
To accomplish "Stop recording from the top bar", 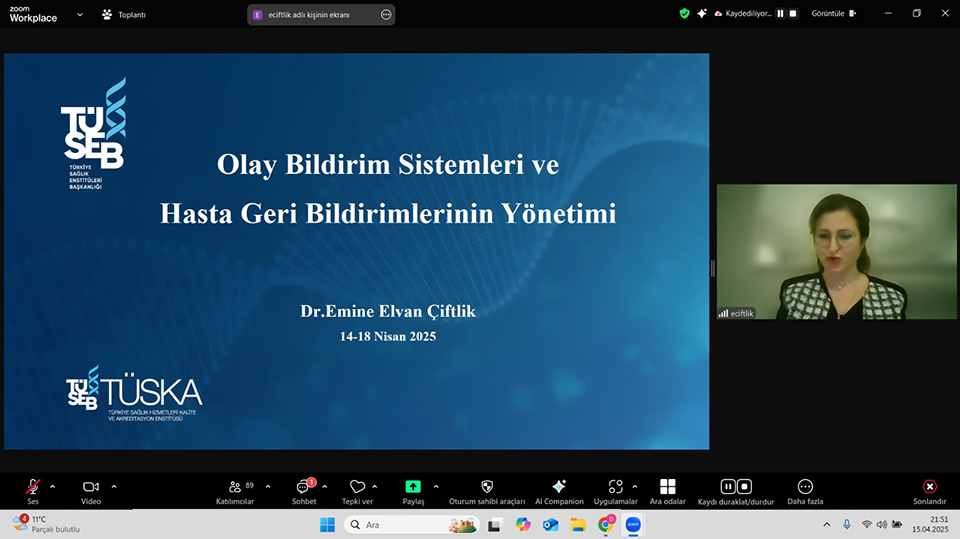I will click(794, 14).
